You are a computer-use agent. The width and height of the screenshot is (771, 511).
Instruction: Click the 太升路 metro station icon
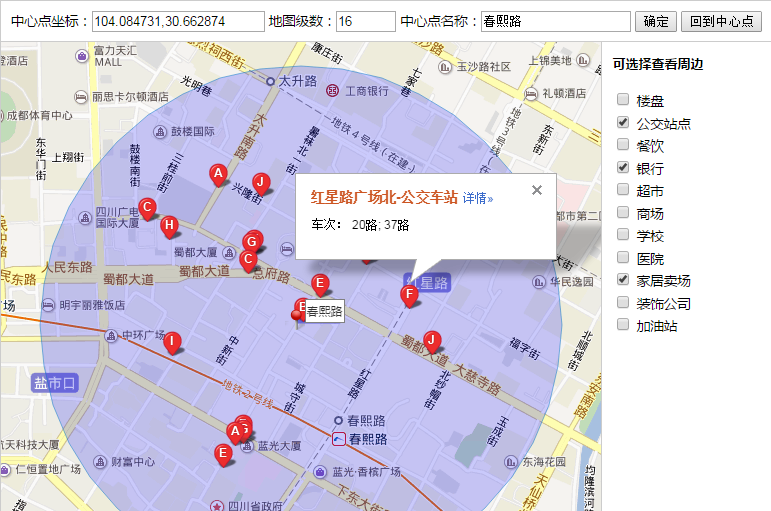pyautogui.click(x=270, y=80)
